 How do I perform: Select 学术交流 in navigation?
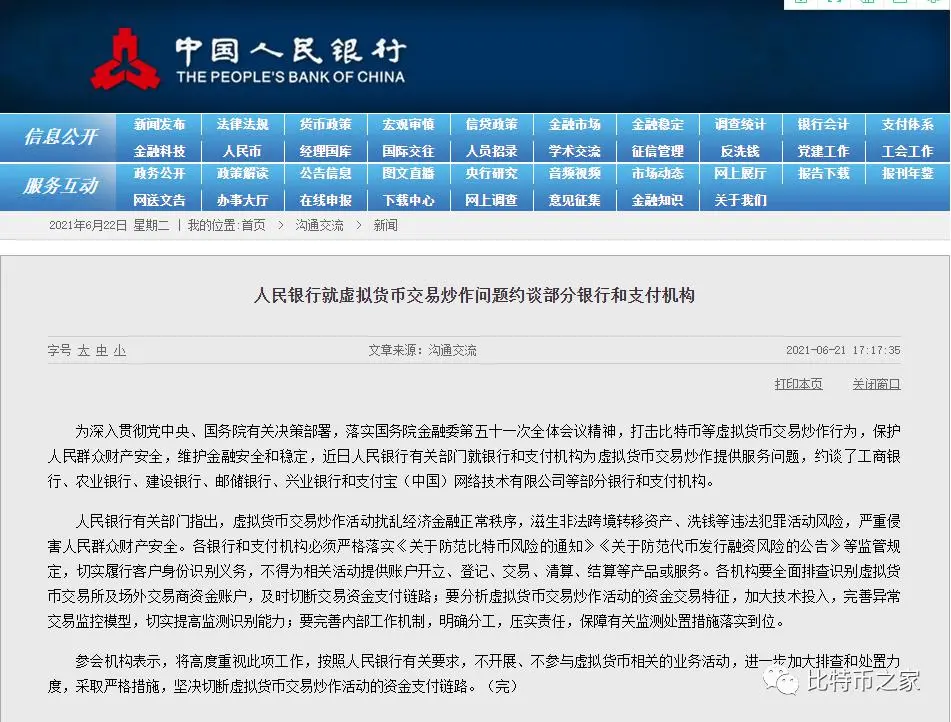click(574, 151)
